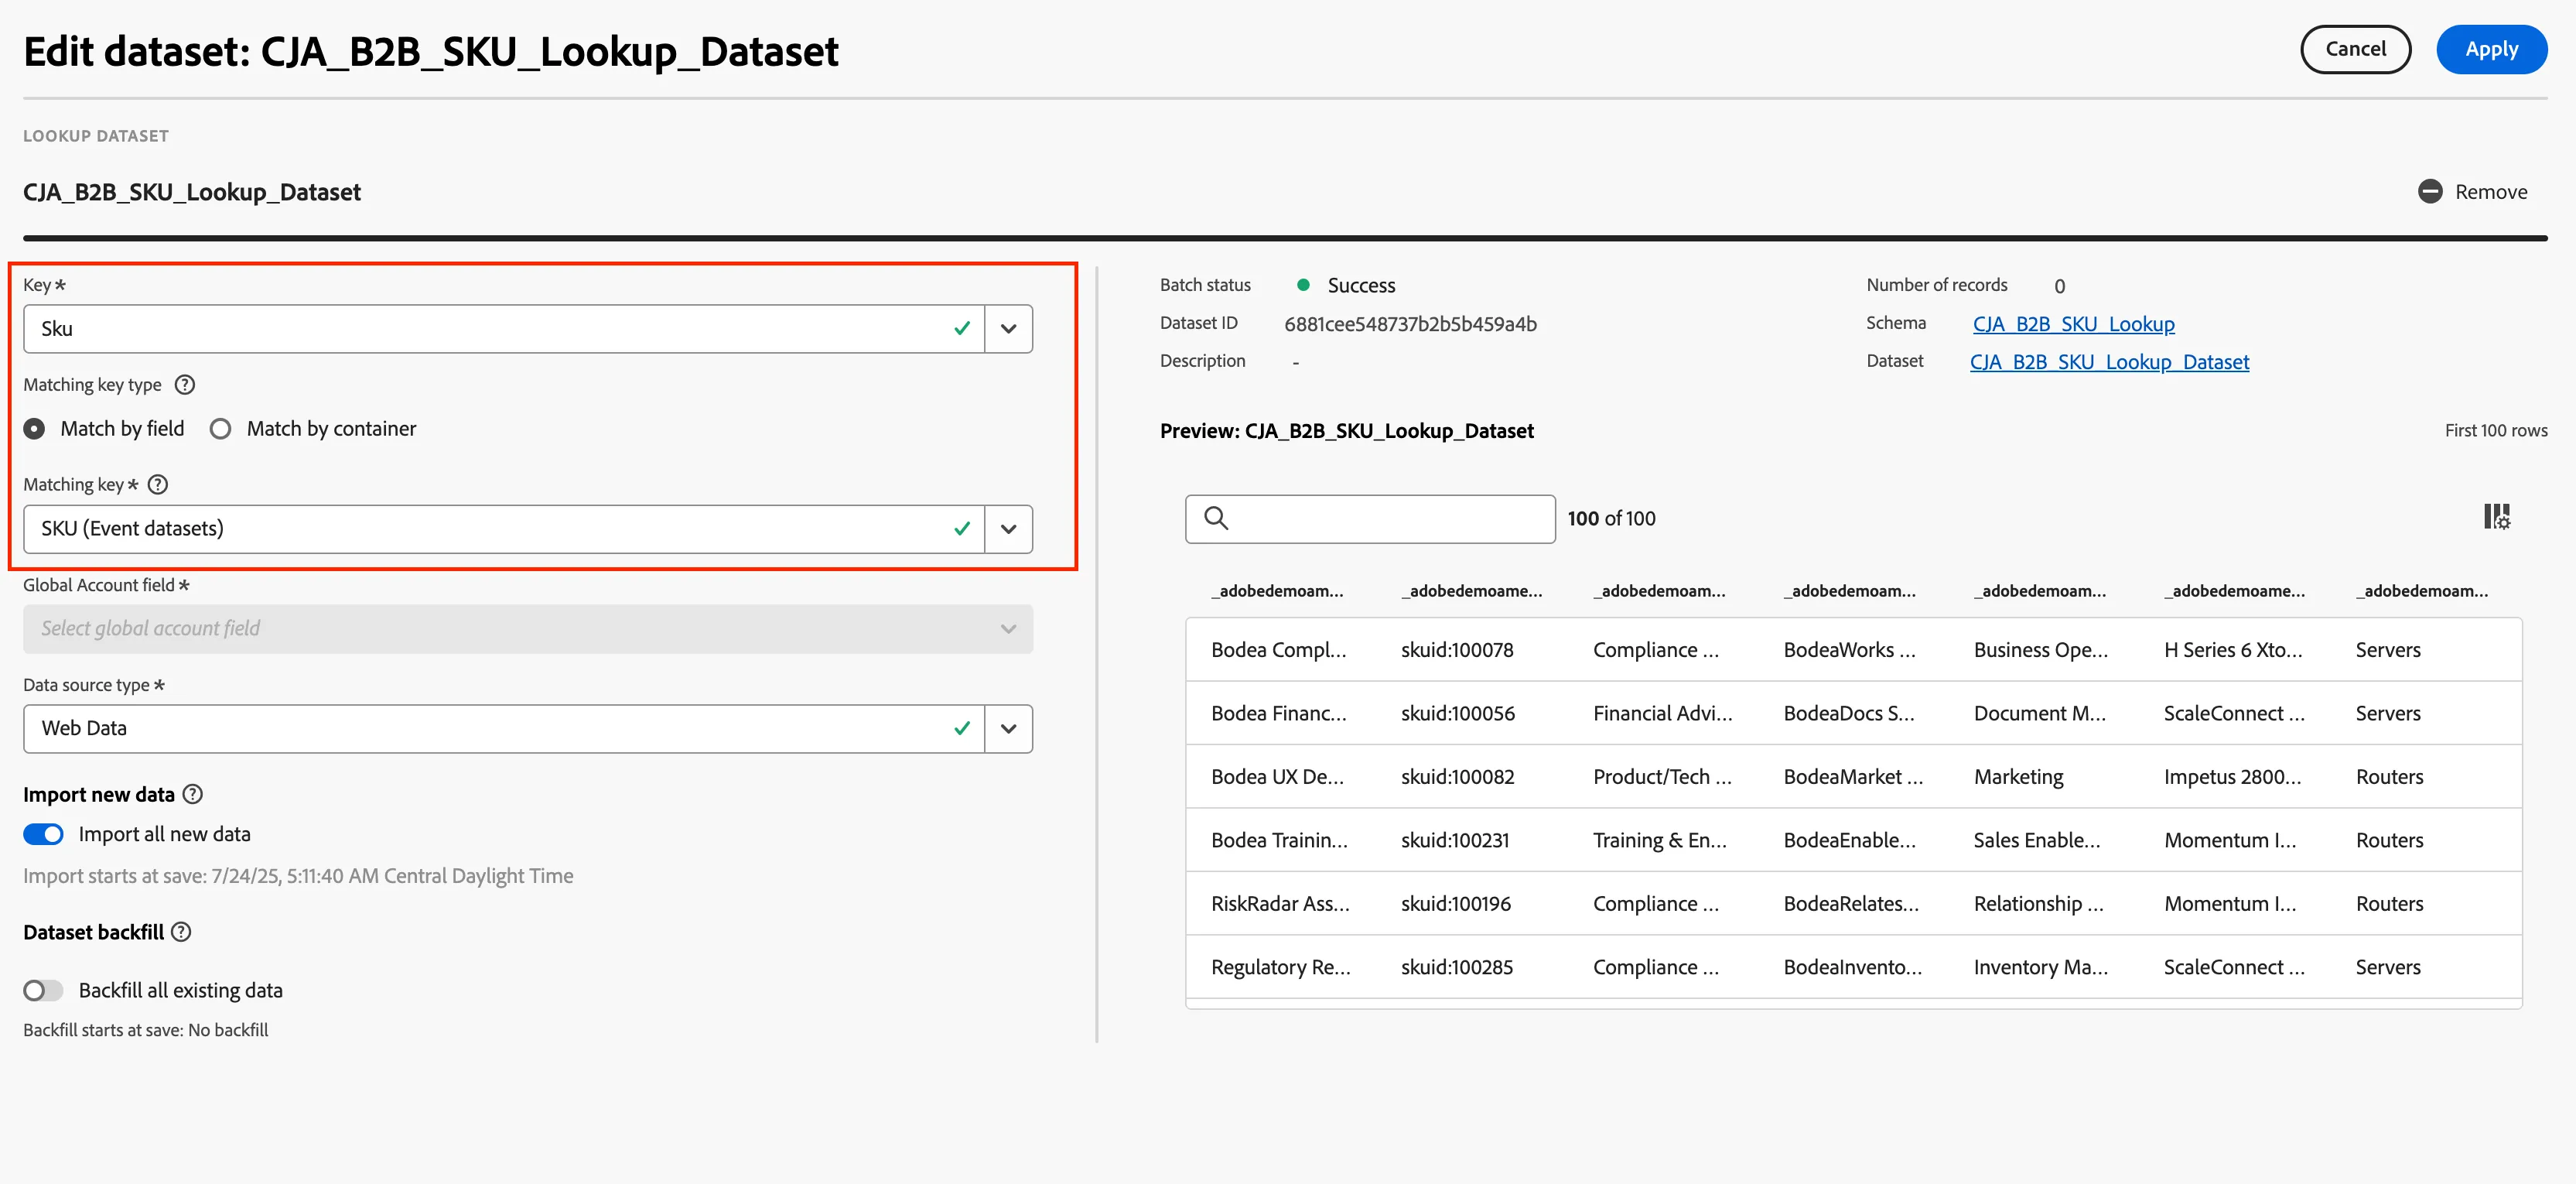Open the Matching key help icon
Viewport: 2576px width, 1184px height.
click(x=158, y=485)
